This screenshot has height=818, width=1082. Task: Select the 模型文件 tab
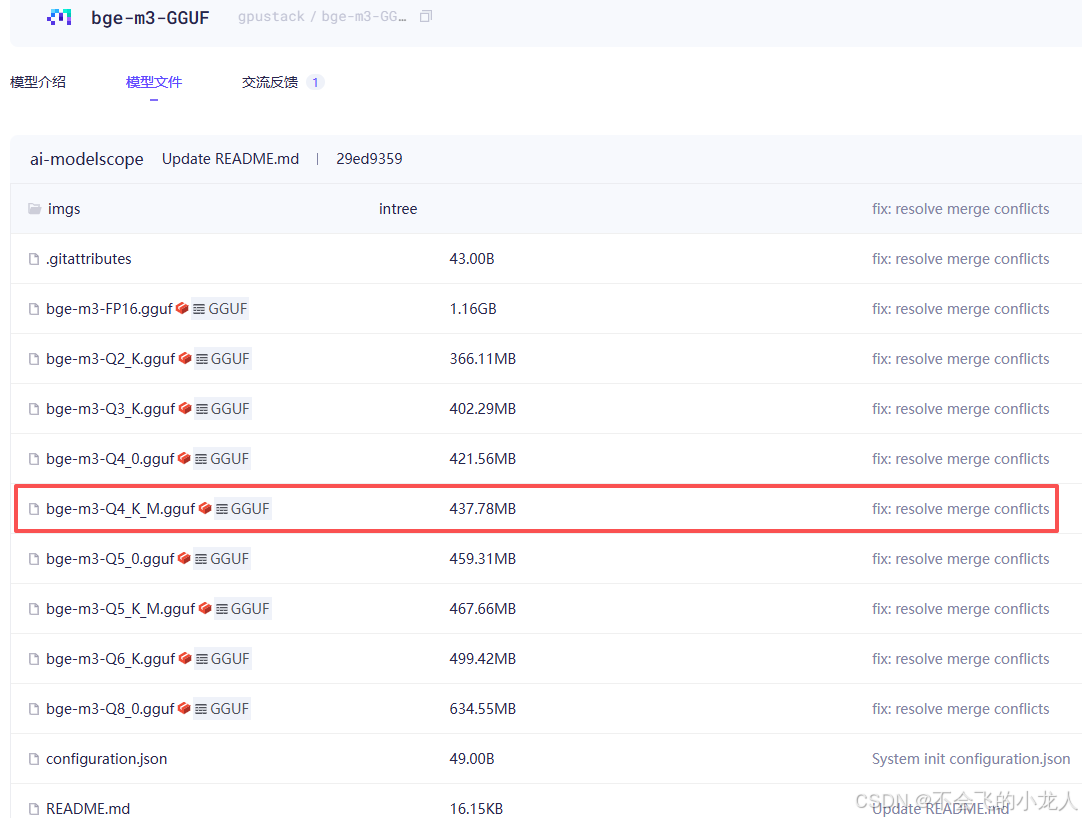pyautogui.click(x=154, y=82)
